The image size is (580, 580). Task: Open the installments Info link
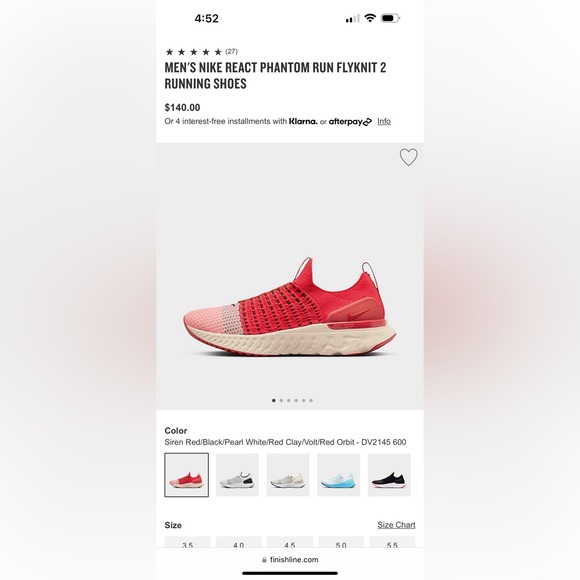[384, 121]
